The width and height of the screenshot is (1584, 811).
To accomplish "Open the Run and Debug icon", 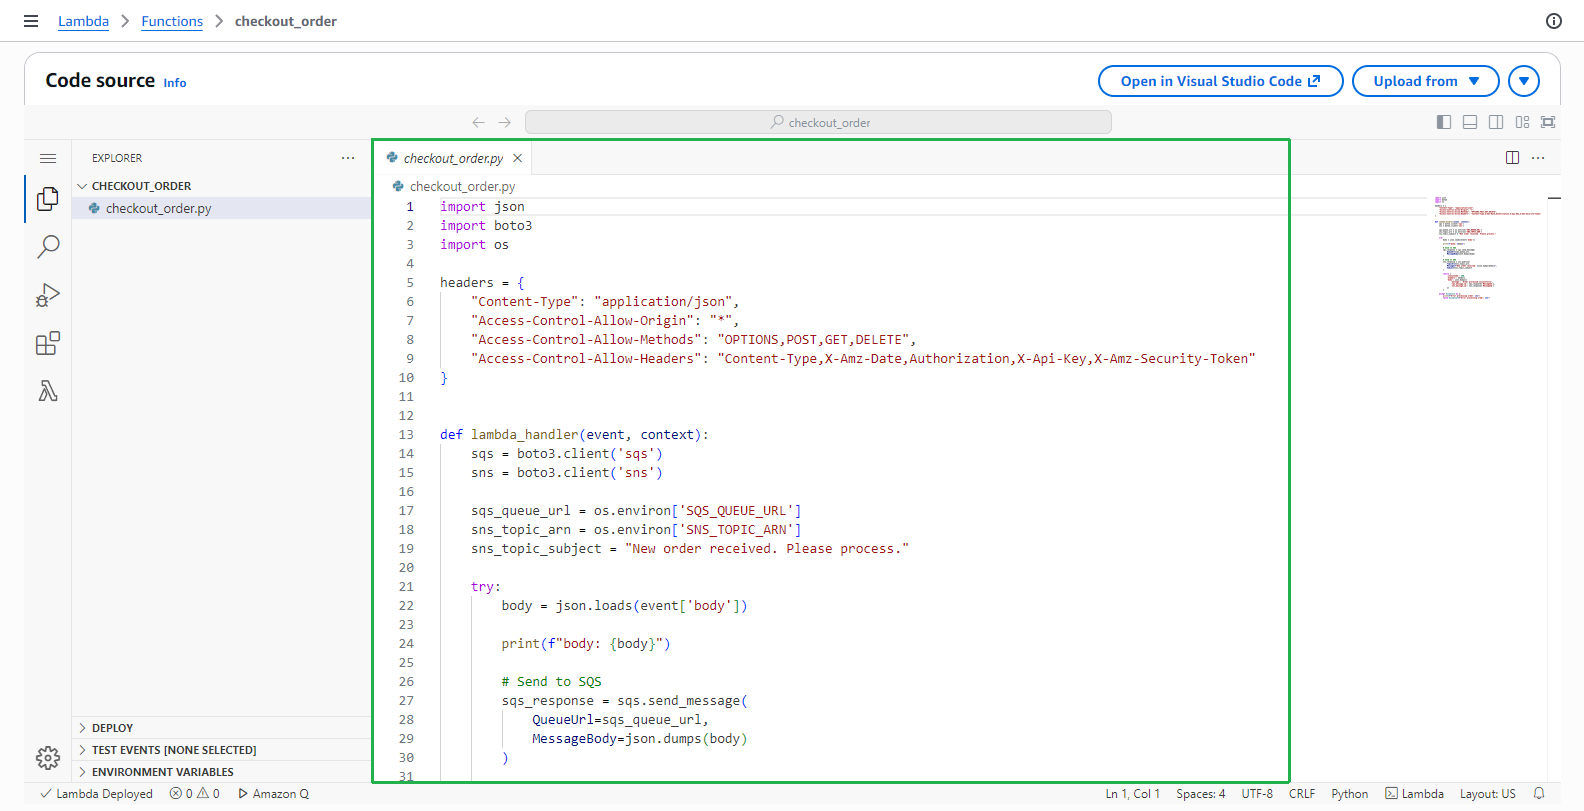I will [x=47, y=295].
